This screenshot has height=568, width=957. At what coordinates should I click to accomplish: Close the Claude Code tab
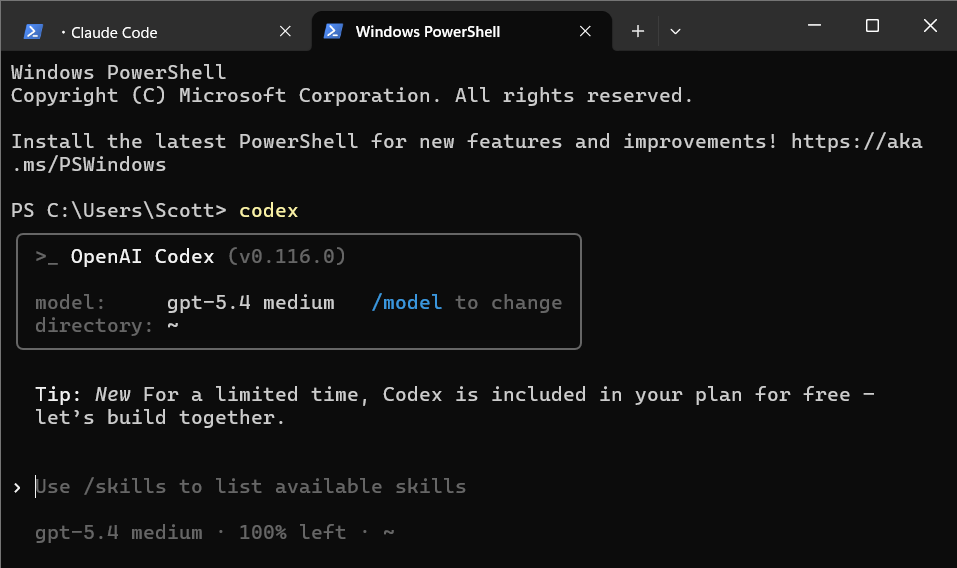click(285, 31)
